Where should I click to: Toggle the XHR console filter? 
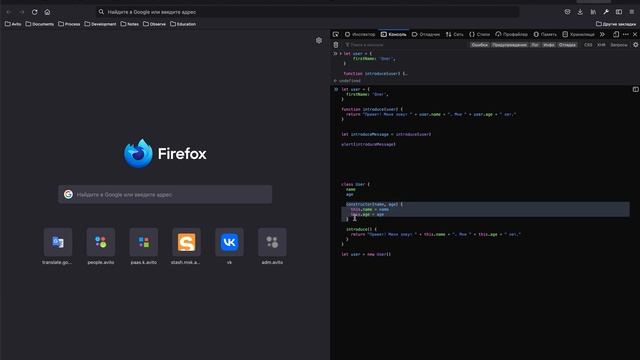coord(601,45)
